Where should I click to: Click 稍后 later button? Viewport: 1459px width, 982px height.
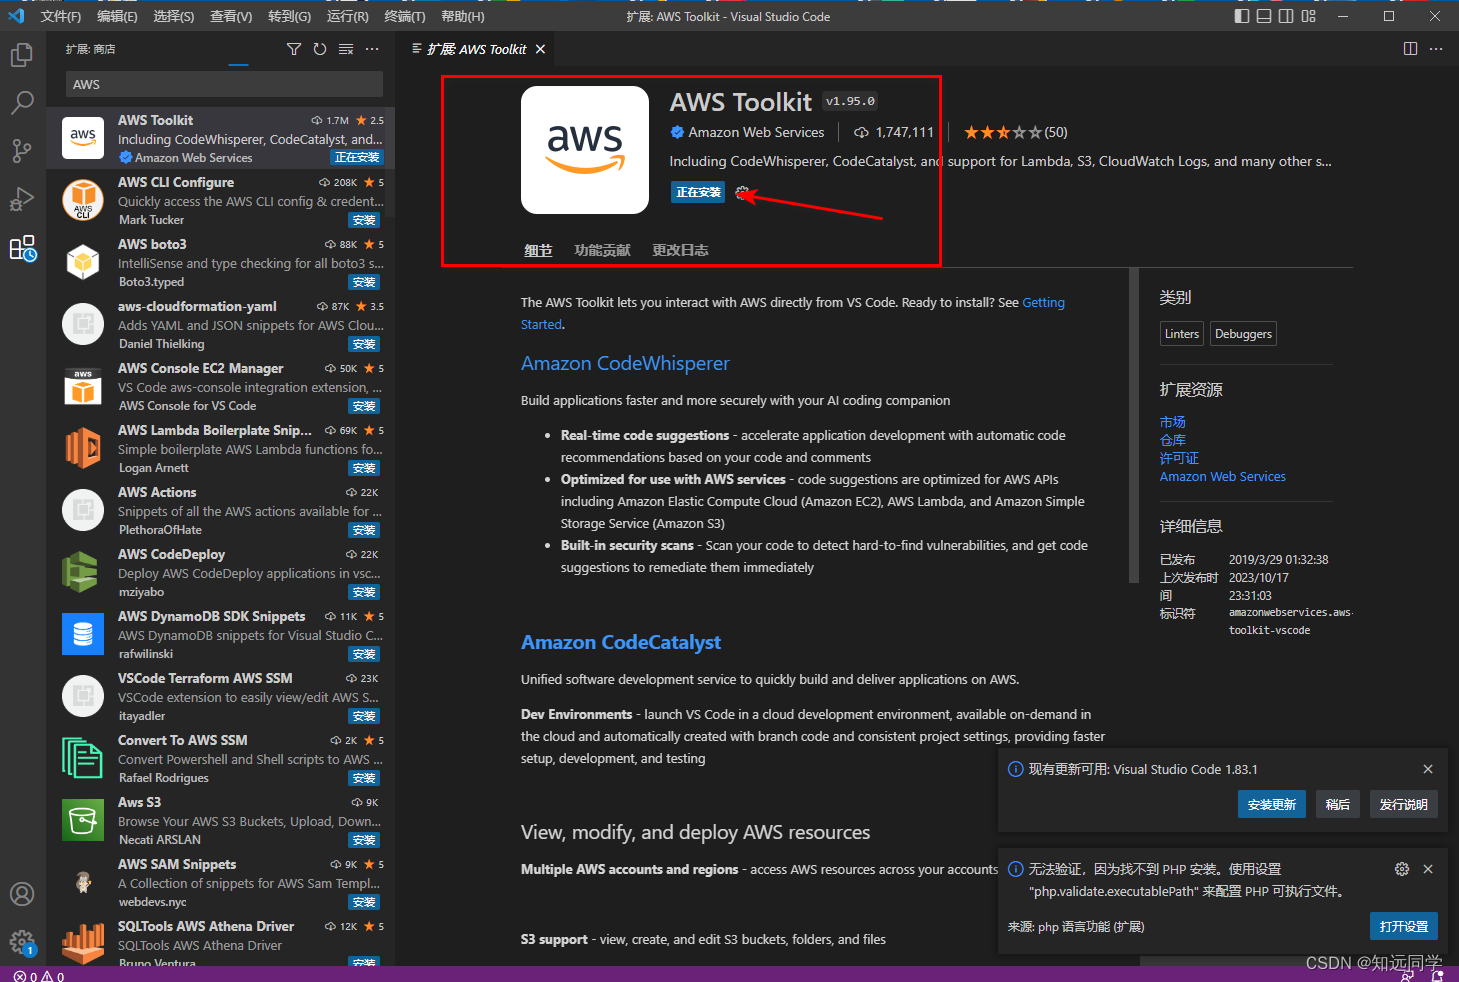[1337, 804]
